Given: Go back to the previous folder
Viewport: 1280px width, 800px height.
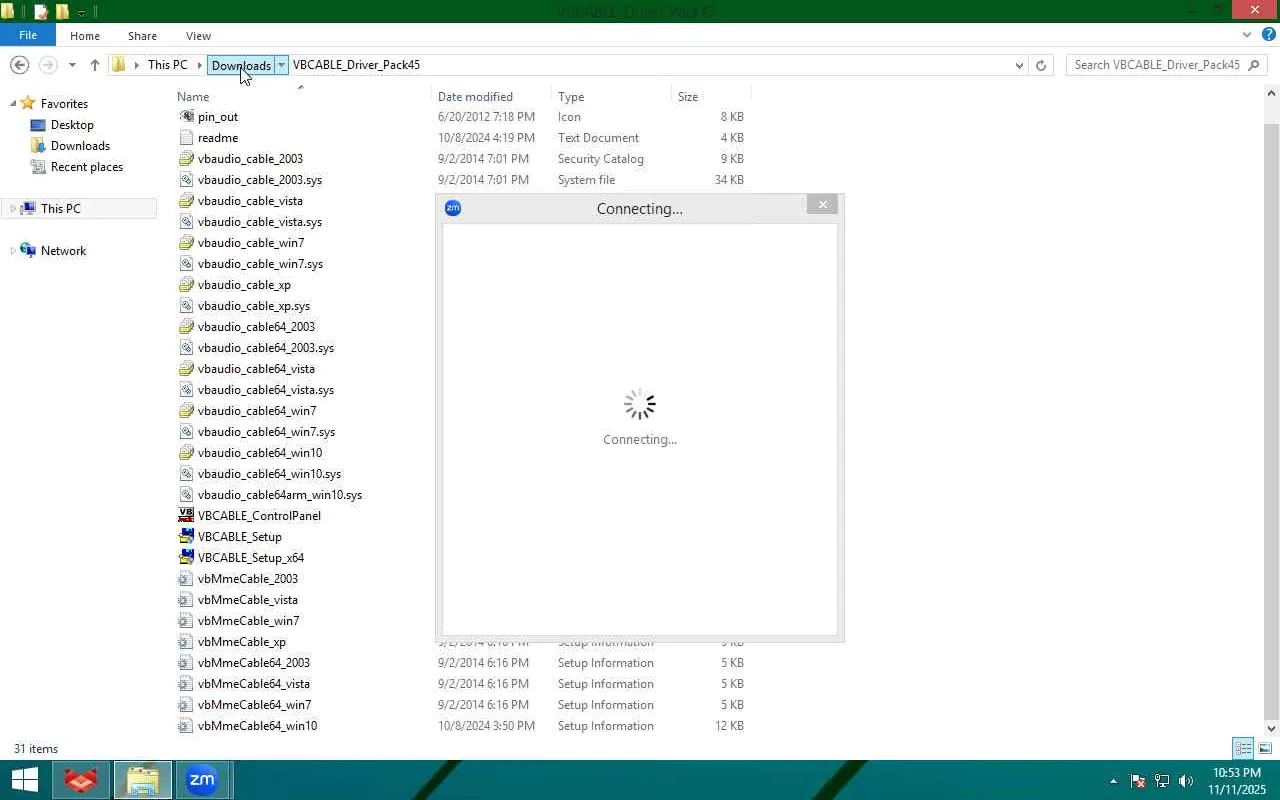Looking at the screenshot, I should click(x=19, y=65).
